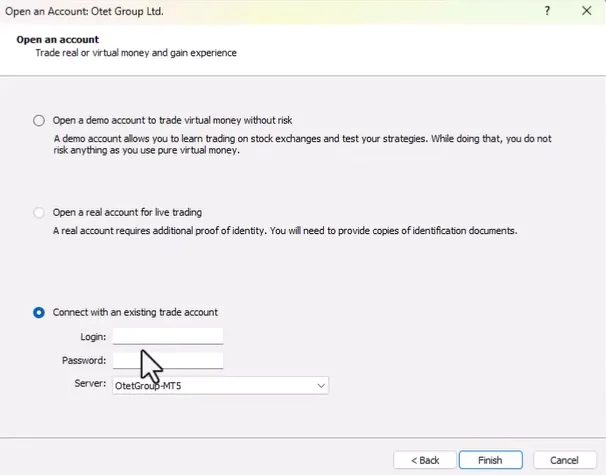
Task: Select the demo account radio button
Action: click(39, 120)
